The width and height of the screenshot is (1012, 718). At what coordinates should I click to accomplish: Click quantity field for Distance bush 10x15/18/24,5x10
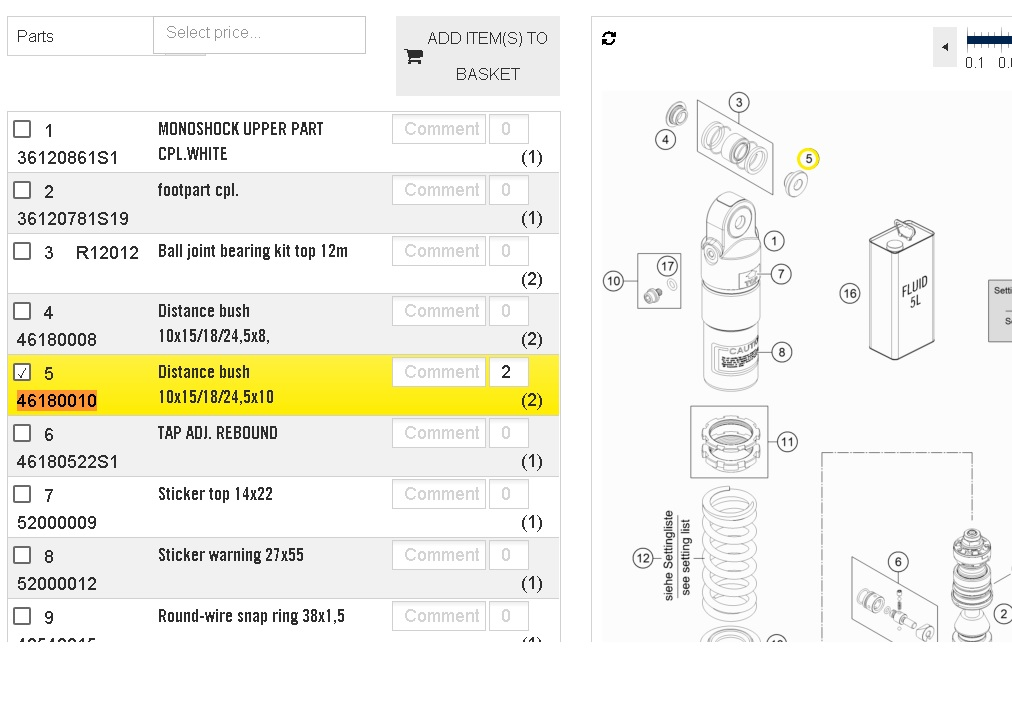click(508, 372)
